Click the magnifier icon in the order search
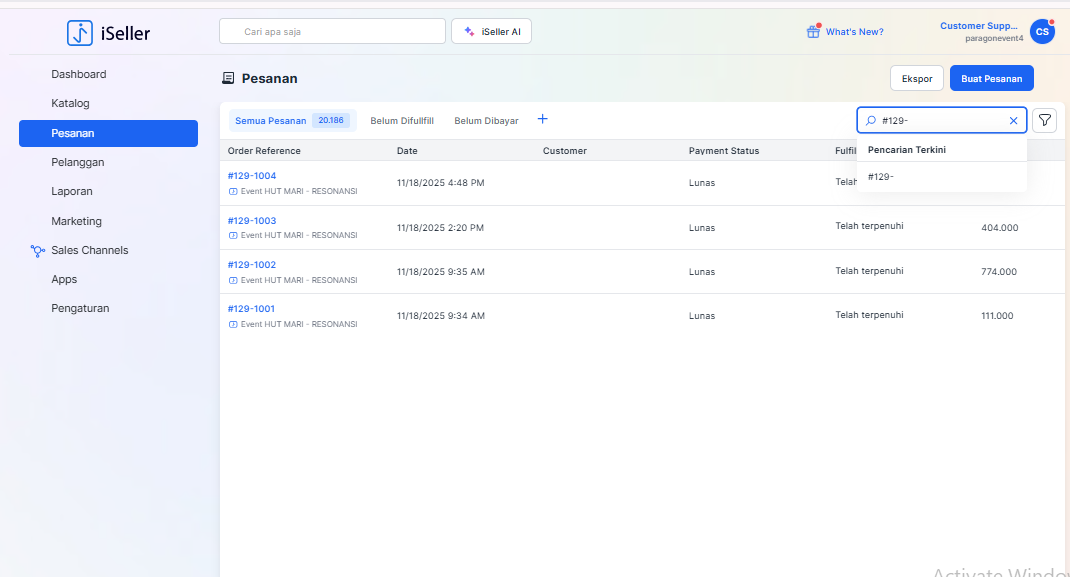Image resolution: width=1070 pixels, height=577 pixels. point(871,121)
